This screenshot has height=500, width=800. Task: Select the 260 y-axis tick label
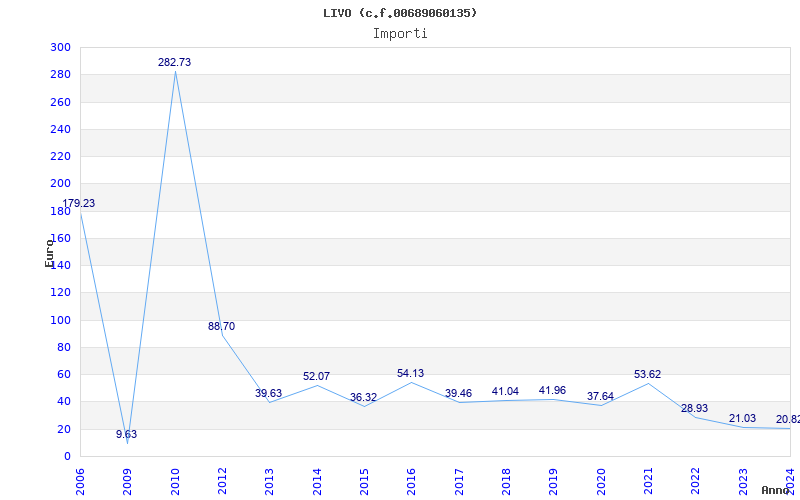(60, 102)
